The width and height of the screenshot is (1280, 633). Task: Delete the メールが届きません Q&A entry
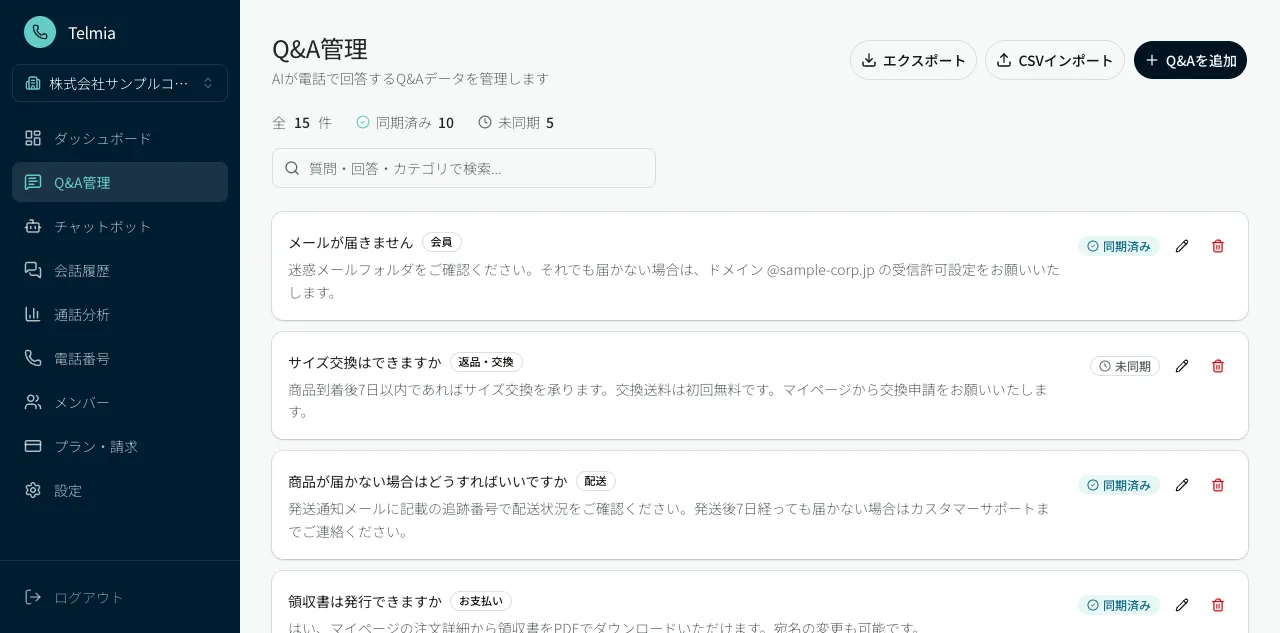[x=1218, y=246]
